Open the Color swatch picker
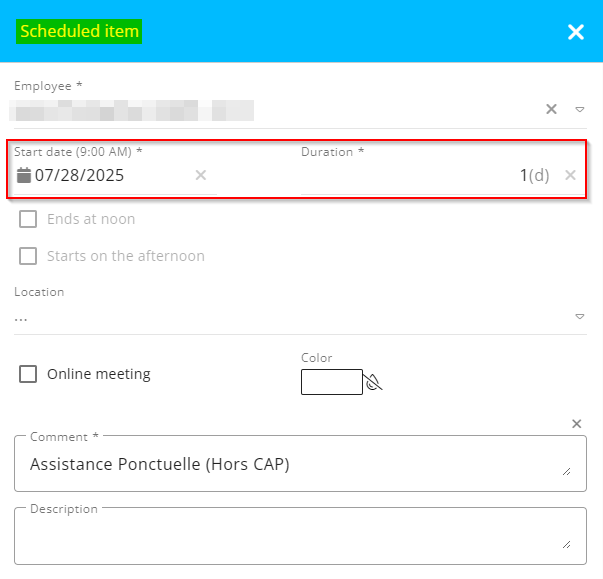The width and height of the screenshot is (603, 579). click(331, 382)
